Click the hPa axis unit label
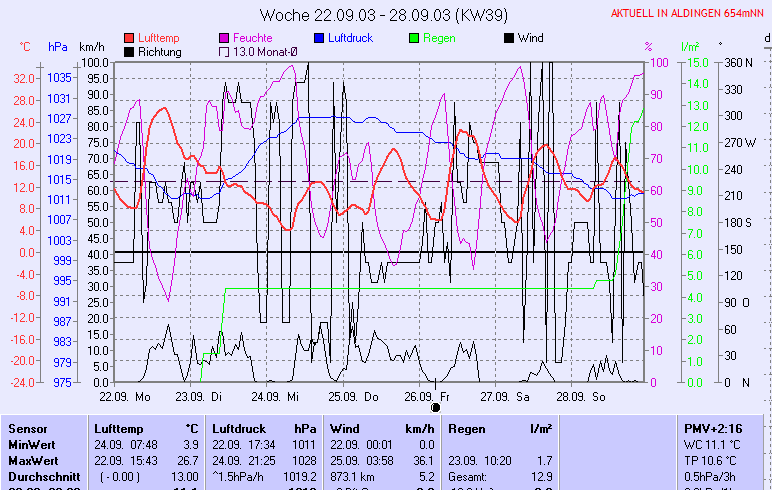This screenshot has height=490, width=772. pos(58,46)
